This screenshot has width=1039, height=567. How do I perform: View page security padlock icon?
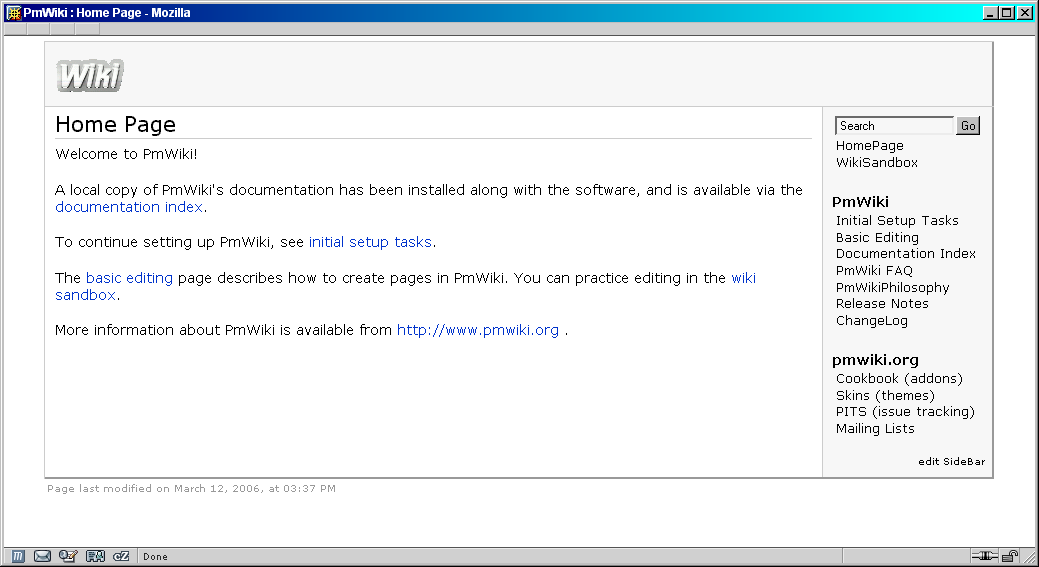tap(1010, 556)
